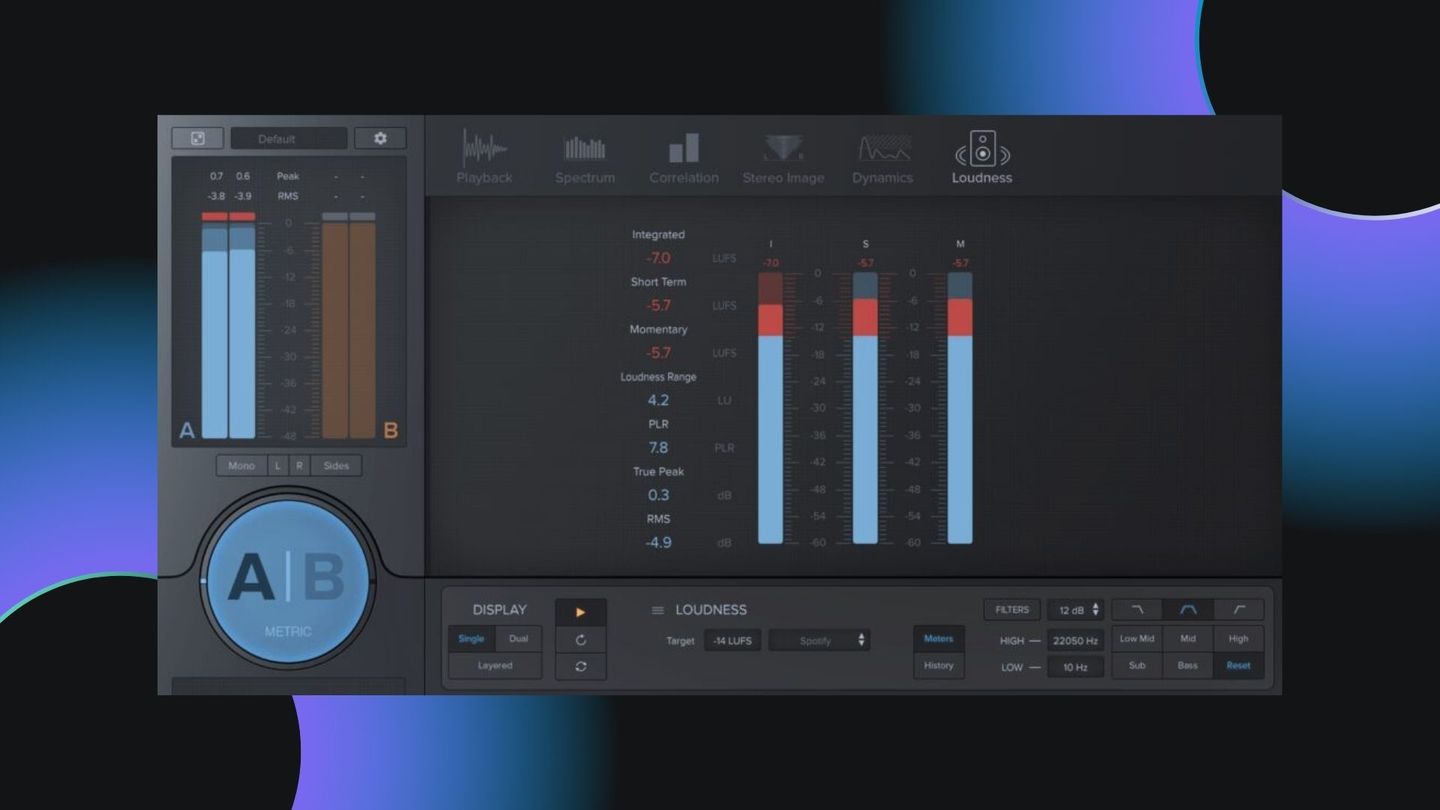Click the True Peak 0.3 value
This screenshot has height=810, width=1440.
pos(658,495)
